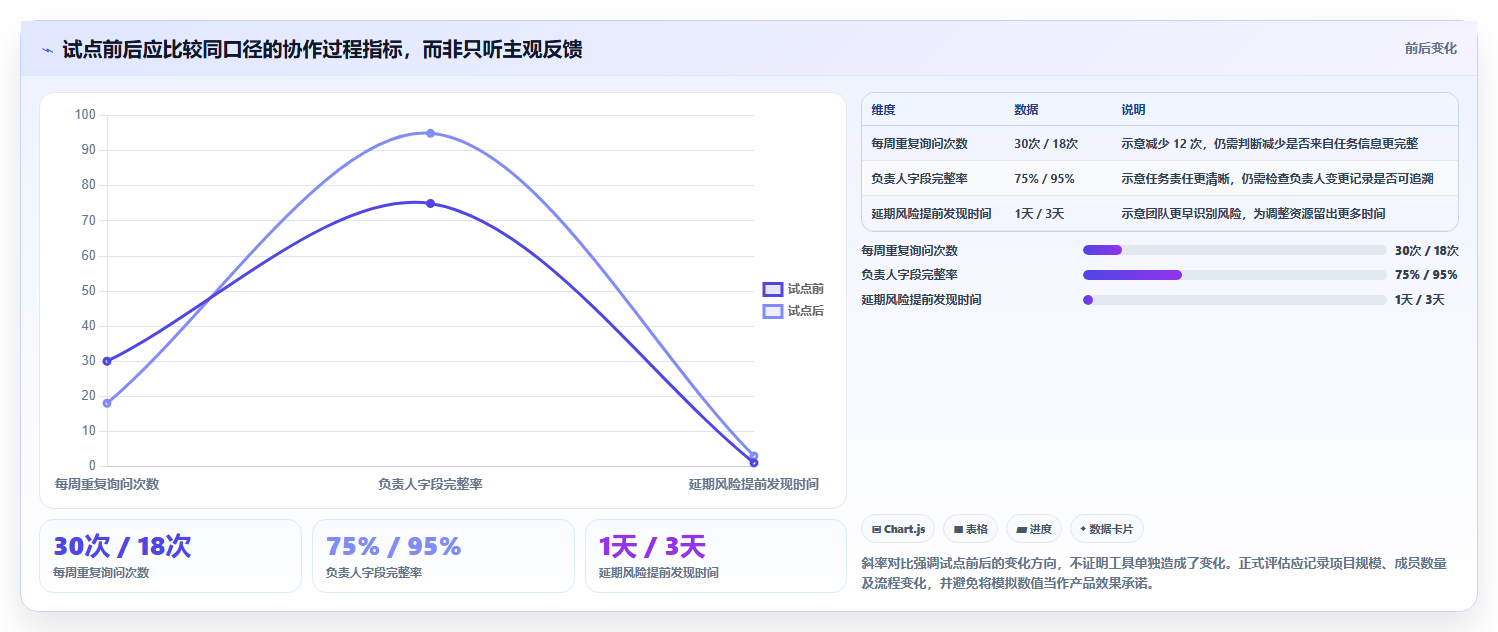Click description starting 示意团队更早识别风险
The image size is (1498, 632).
(1253, 214)
